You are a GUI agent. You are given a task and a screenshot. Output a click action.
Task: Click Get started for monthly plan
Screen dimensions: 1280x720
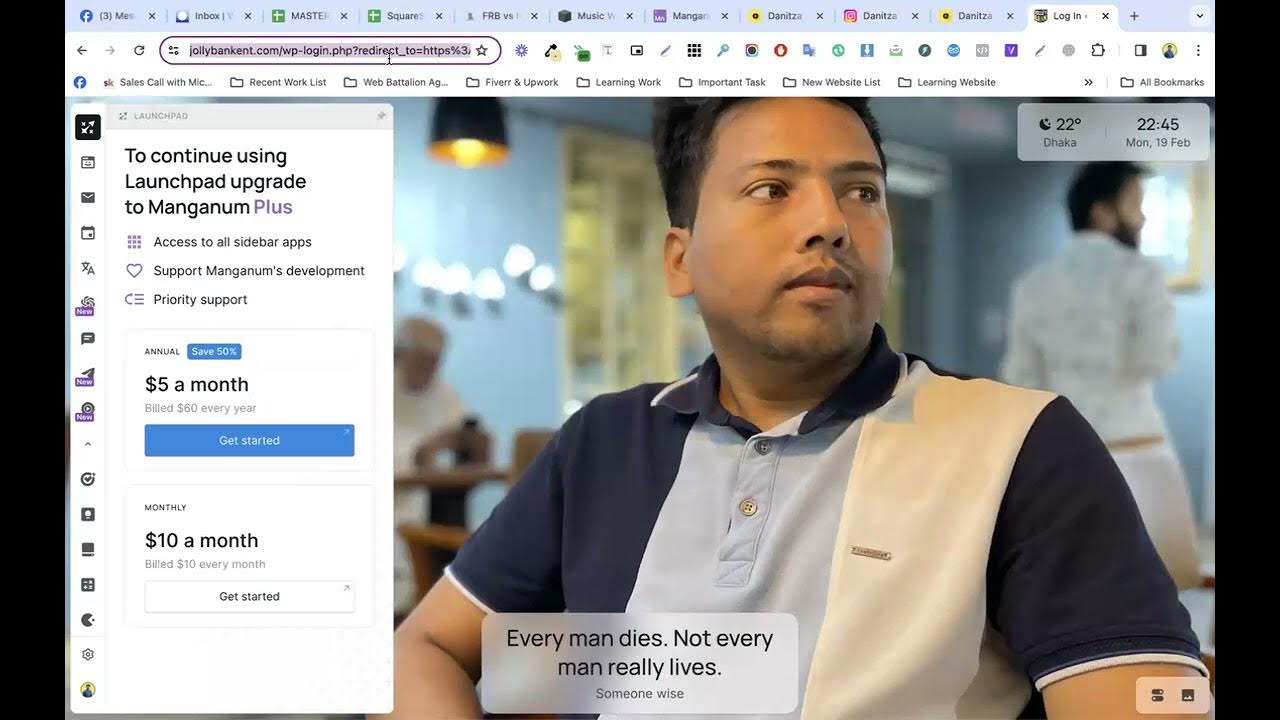point(249,596)
